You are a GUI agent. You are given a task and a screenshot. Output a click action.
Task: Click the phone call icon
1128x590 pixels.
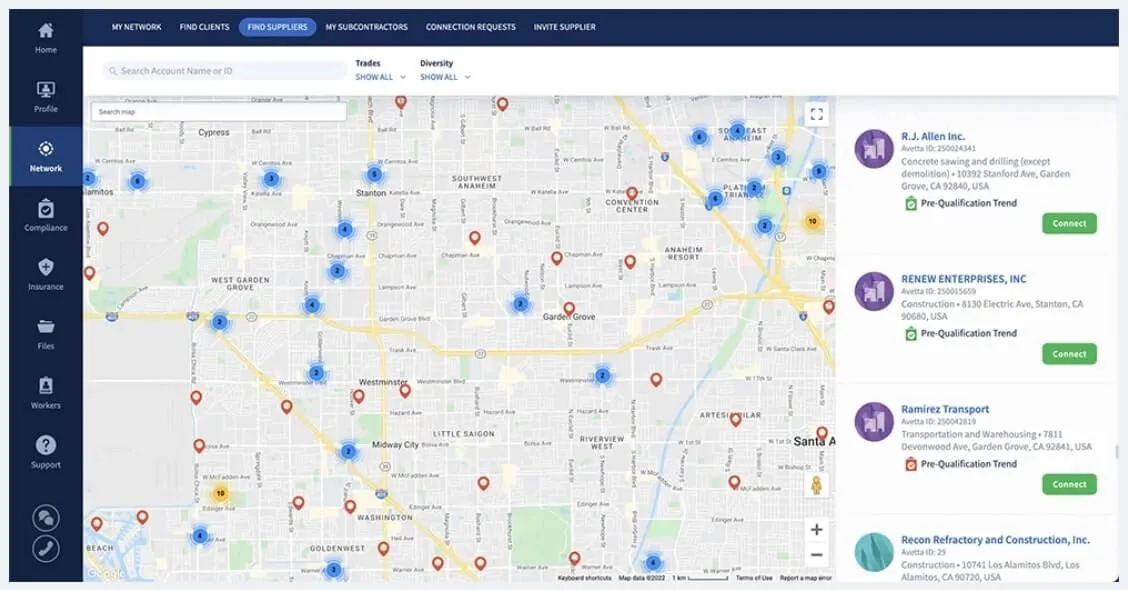click(45, 549)
